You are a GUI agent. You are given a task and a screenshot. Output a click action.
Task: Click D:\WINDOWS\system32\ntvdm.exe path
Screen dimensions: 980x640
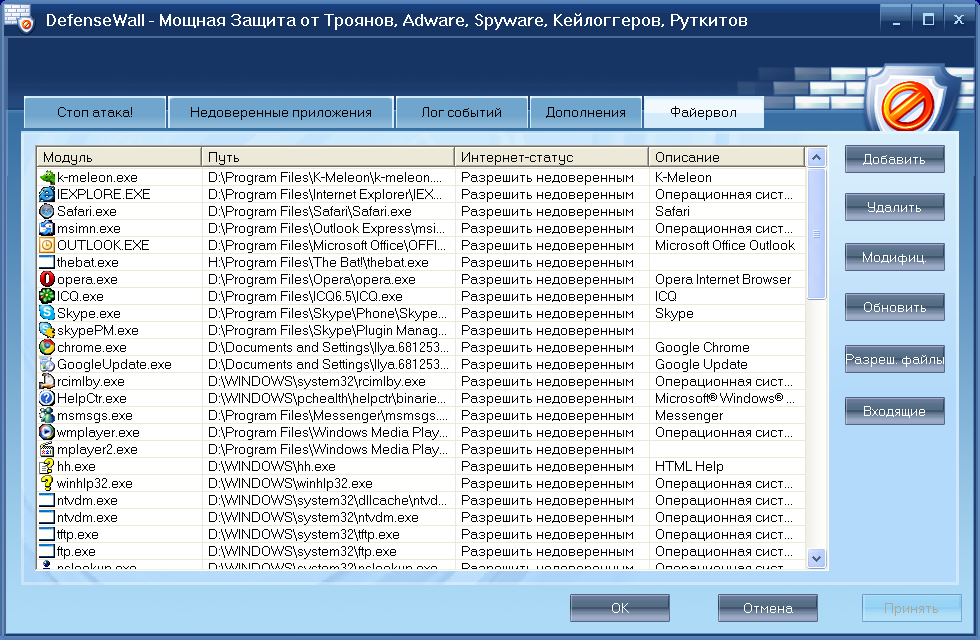point(313,518)
